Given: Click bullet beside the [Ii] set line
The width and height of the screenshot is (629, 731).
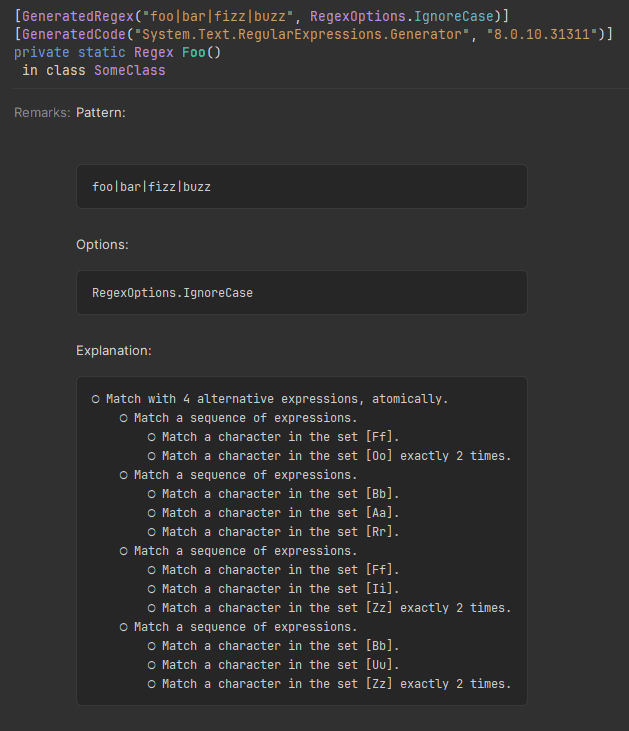Looking at the screenshot, I should pos(152,589).
